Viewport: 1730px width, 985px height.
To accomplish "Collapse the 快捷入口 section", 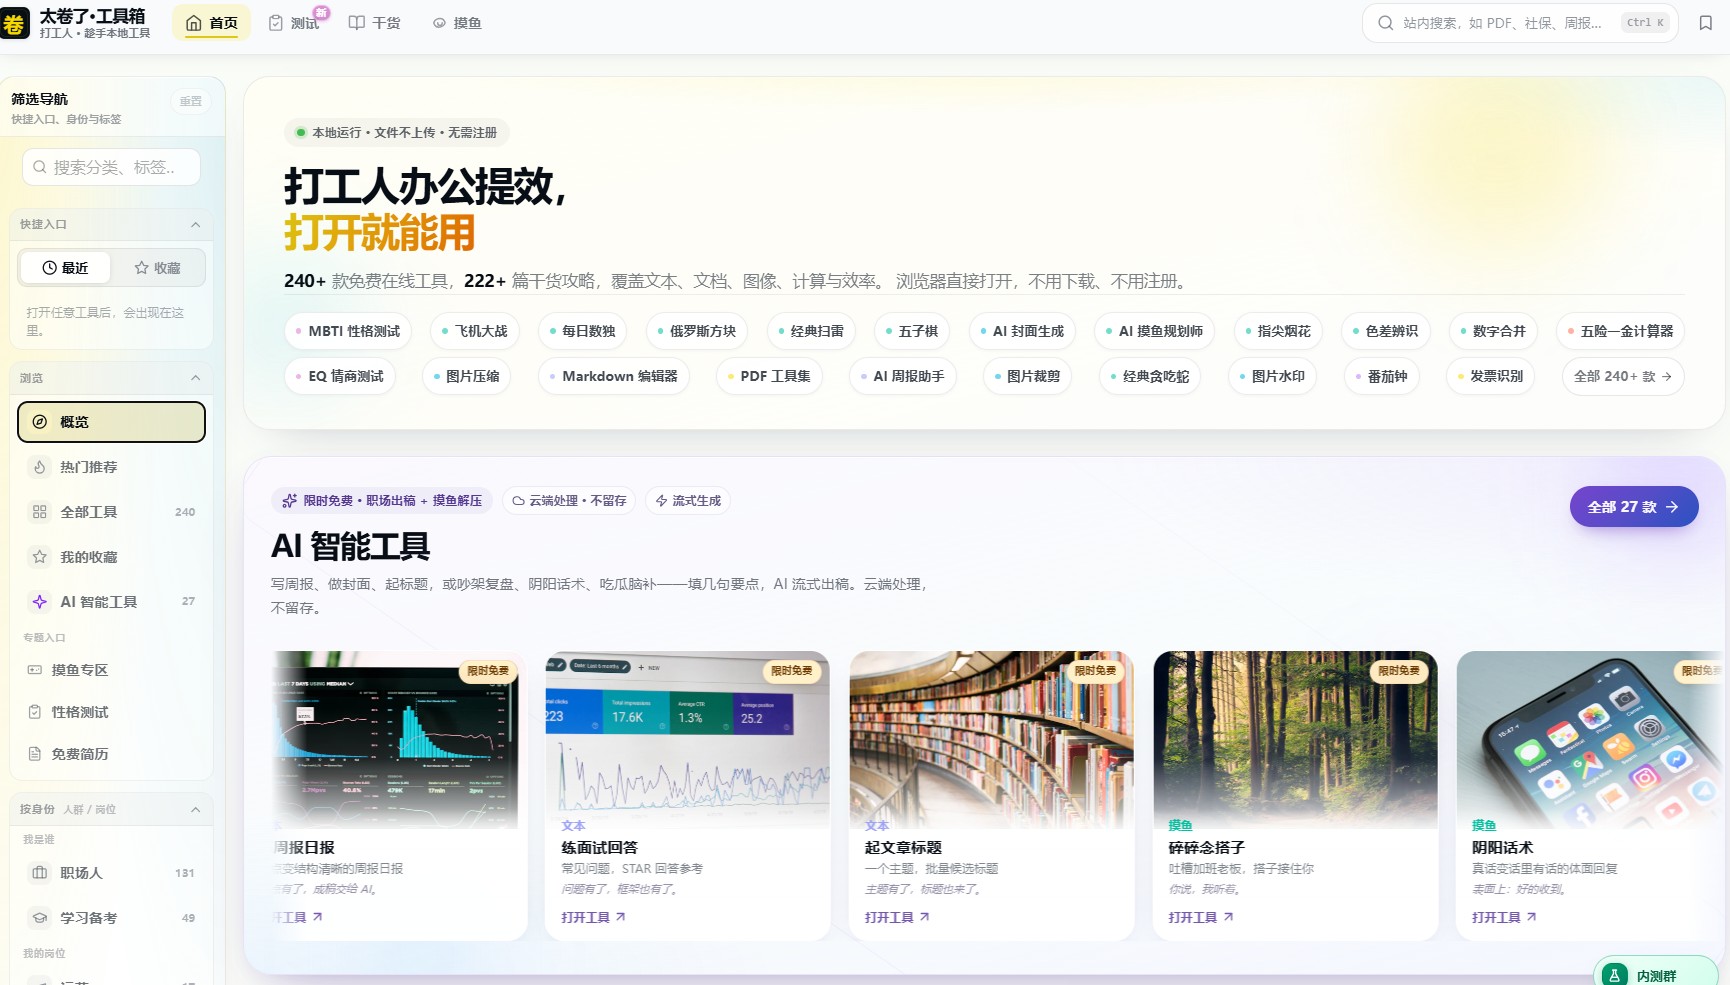I will point(196,225).
